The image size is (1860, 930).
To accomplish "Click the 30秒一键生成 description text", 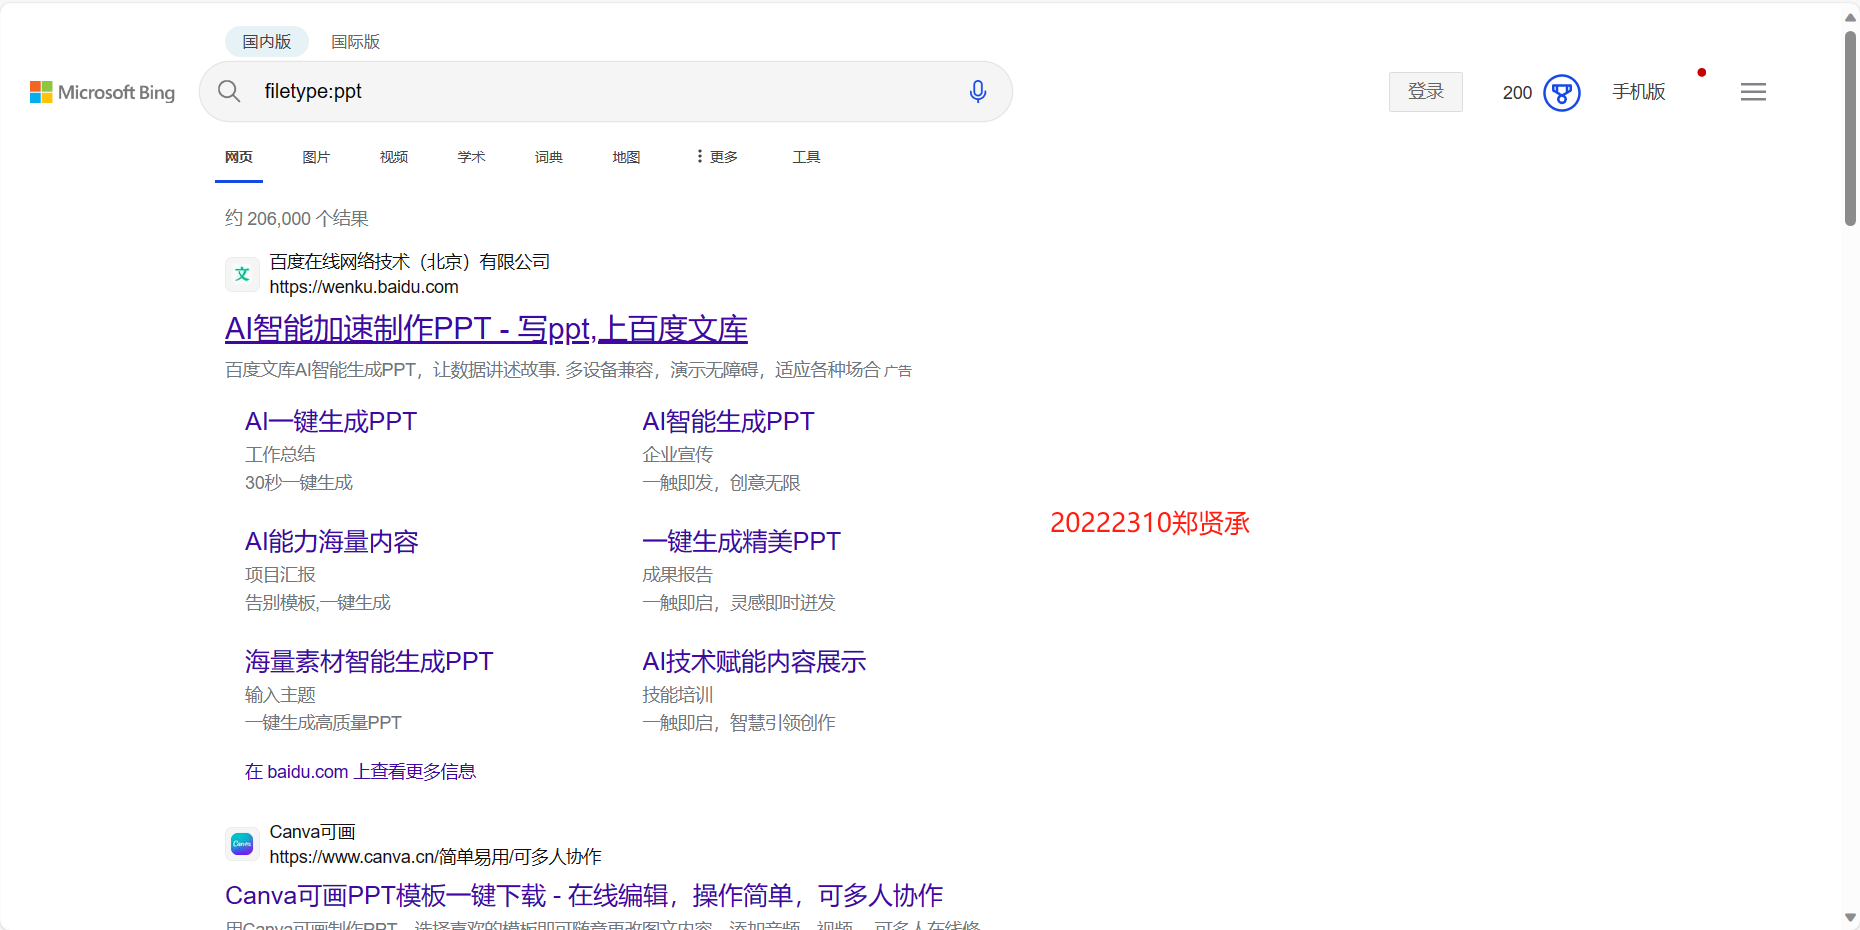I will [x=299, y=483].
